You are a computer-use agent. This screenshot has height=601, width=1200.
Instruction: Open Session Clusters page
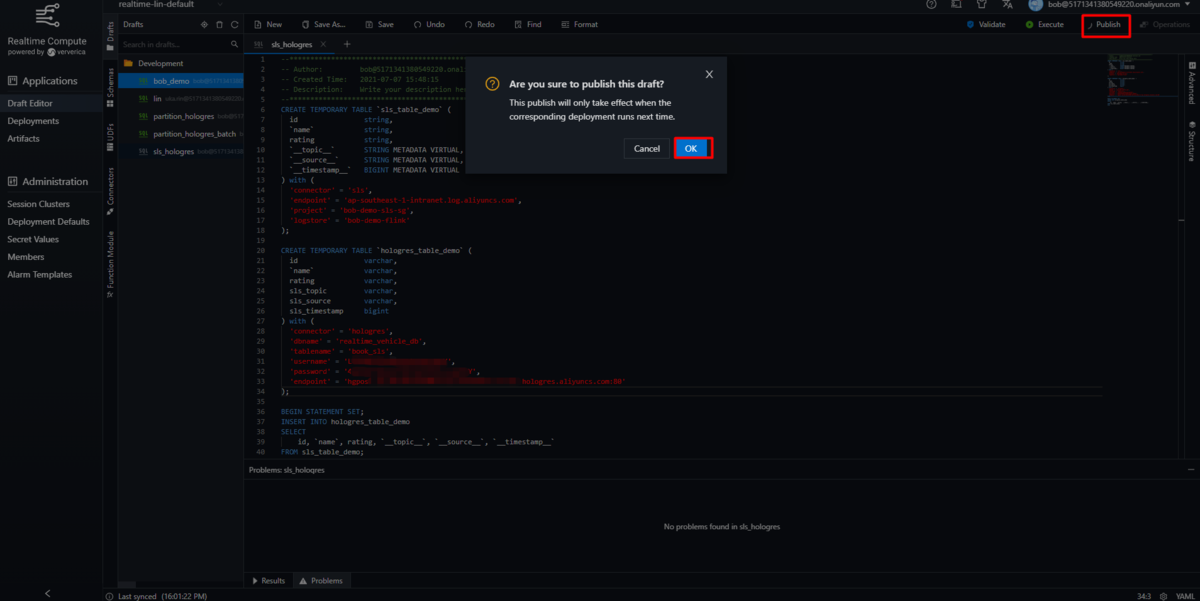pos(38,204)
